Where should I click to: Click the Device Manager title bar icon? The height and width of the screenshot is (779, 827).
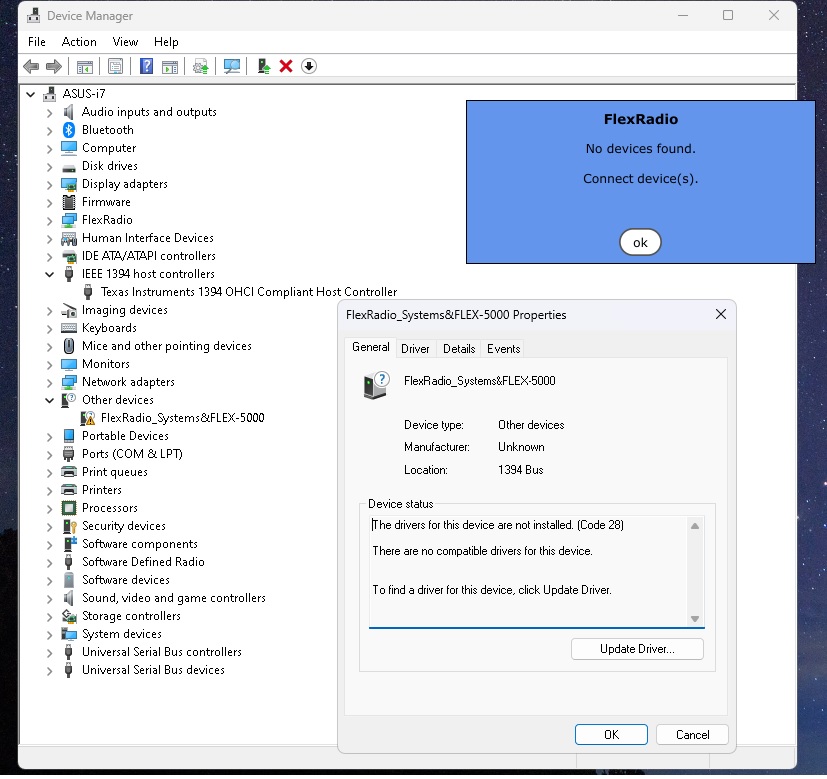click(34, 15)
